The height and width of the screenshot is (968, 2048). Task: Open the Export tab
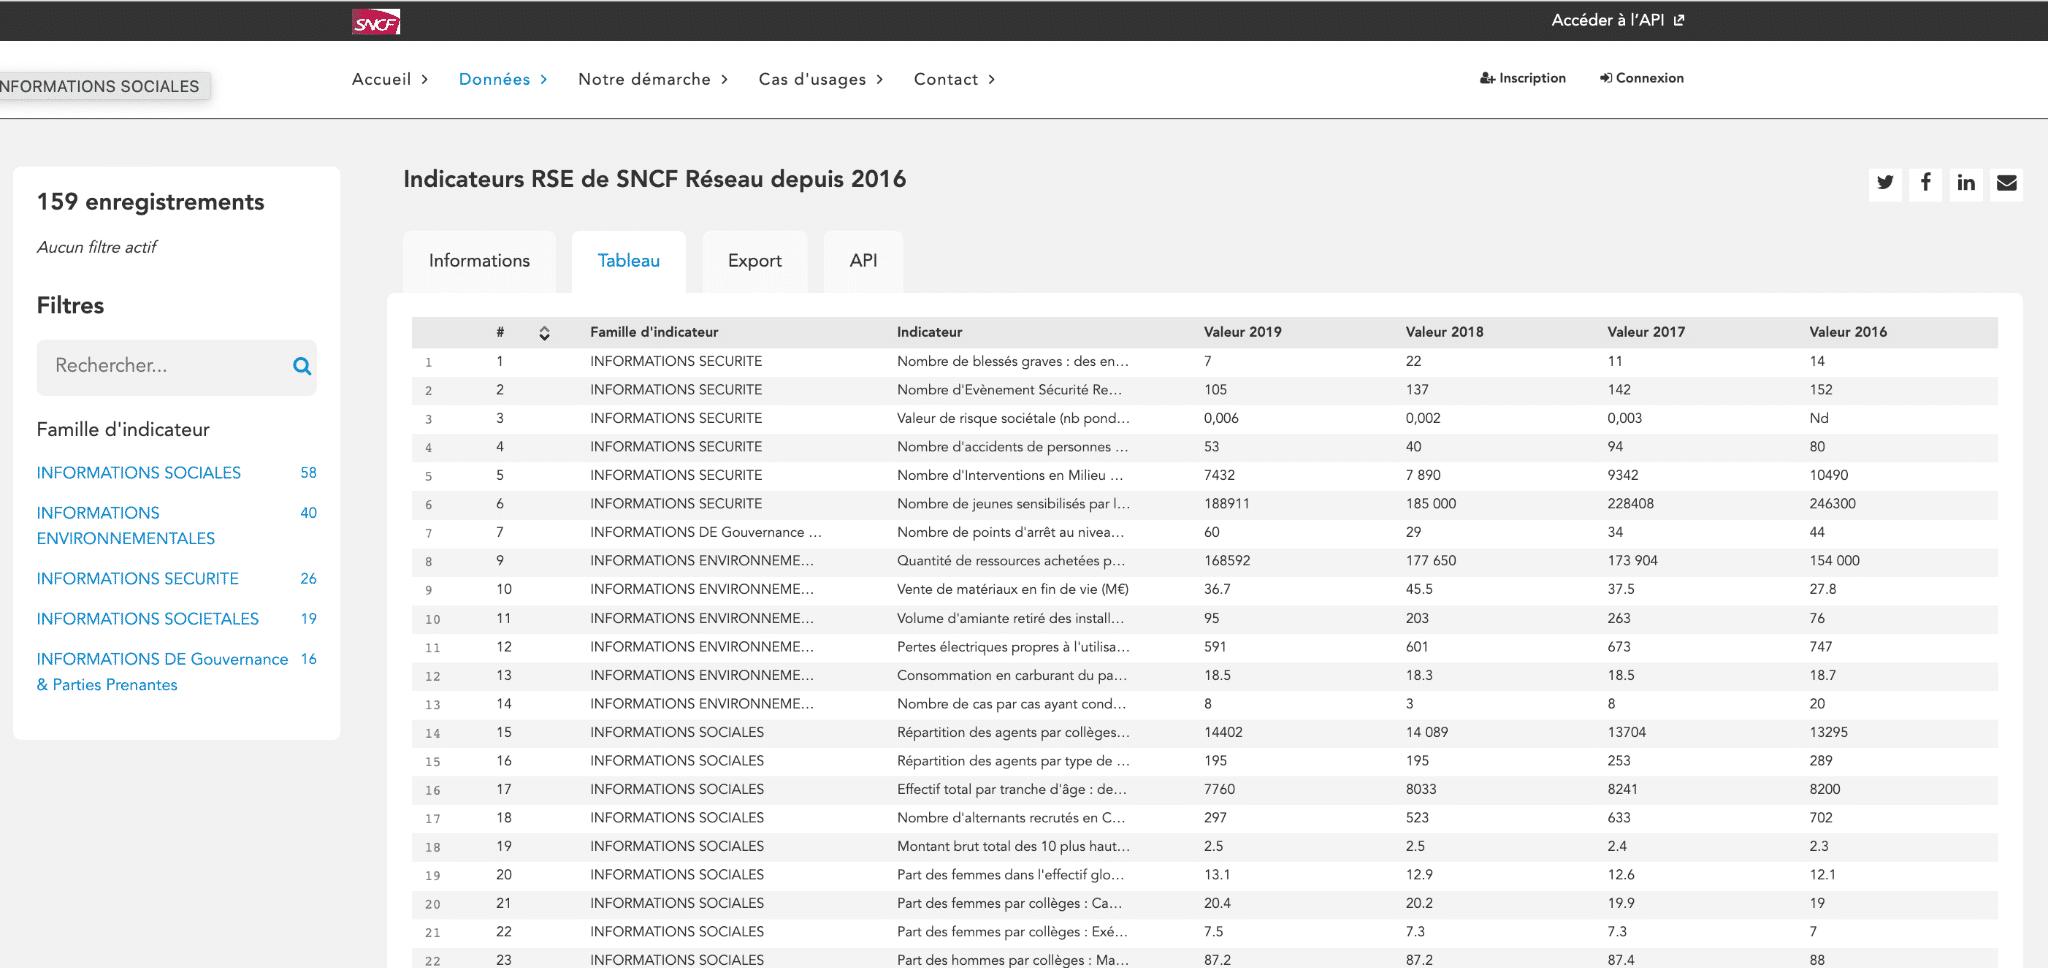click(754, 261)
